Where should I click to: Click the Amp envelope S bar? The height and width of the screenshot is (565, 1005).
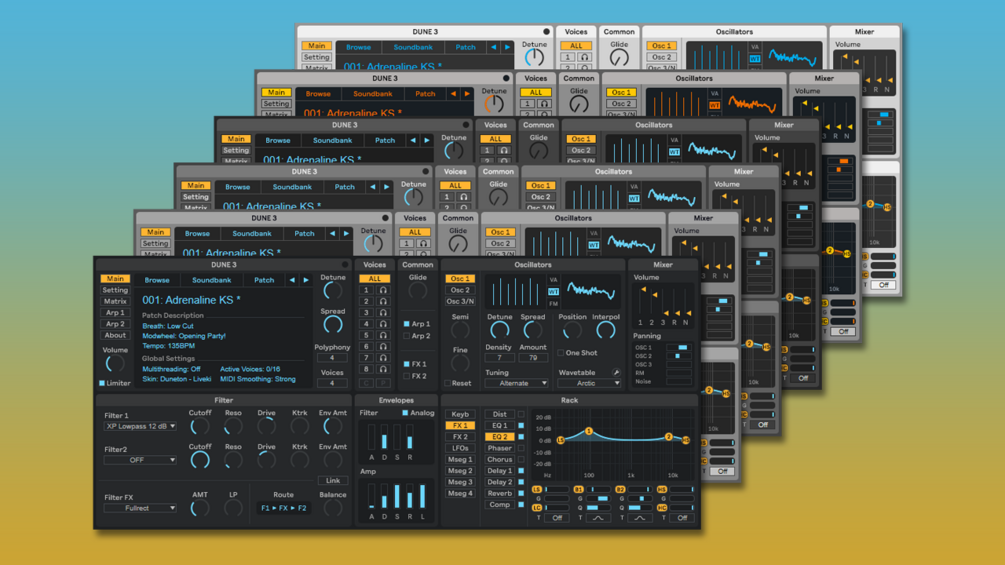tap(397, 496)
